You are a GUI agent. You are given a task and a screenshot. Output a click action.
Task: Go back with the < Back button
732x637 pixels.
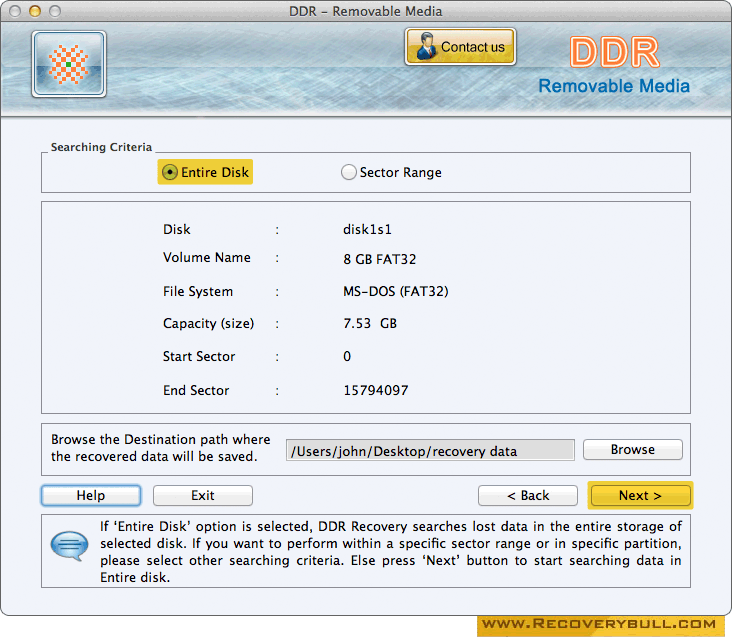(528, 495)
